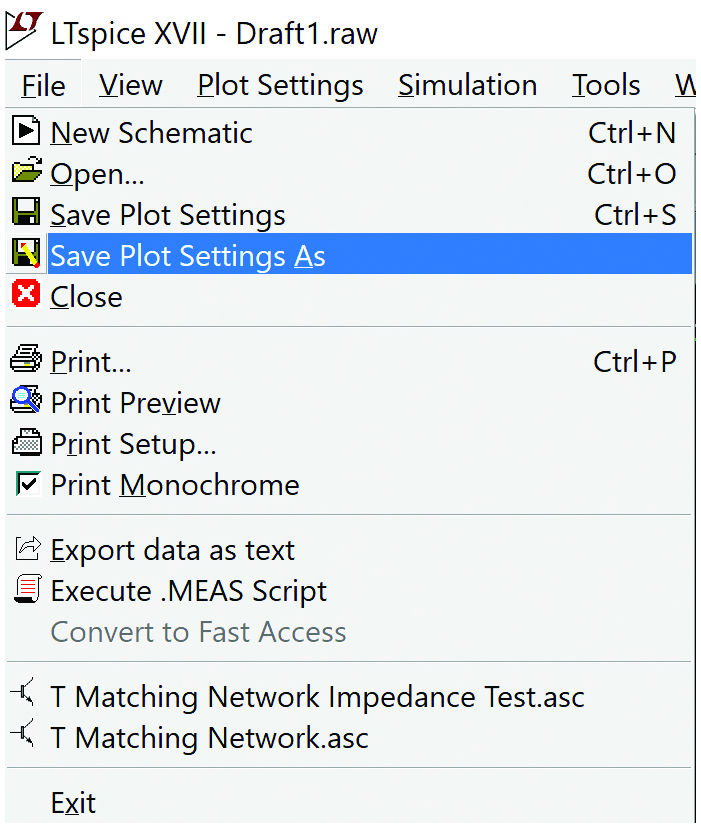Screen dimensions: 701x828
Task: Click the green Save Plot Settings floppy icon
Action: tap(26, 212)
